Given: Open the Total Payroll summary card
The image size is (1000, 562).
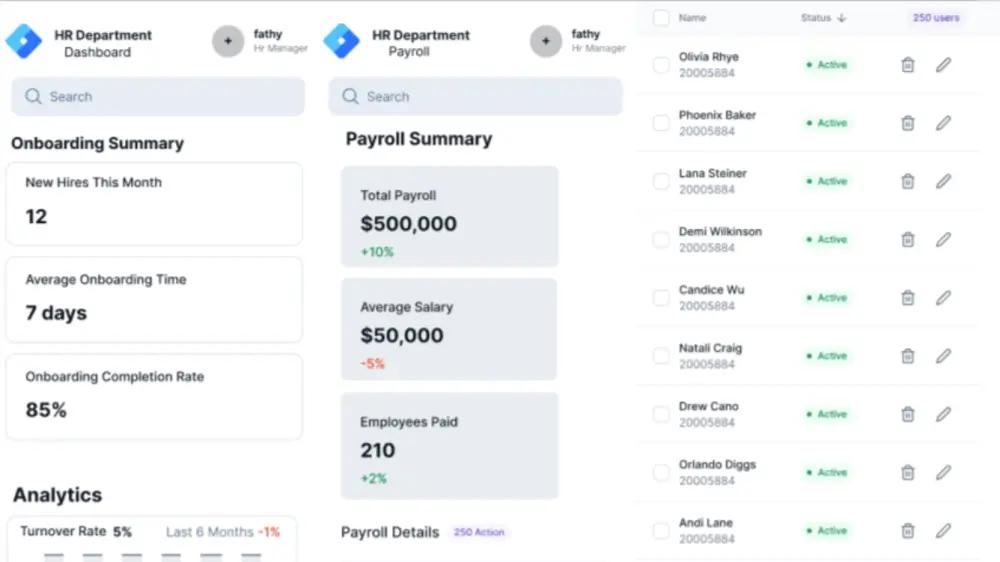Looking at the screenshot, I should (450, 217).
